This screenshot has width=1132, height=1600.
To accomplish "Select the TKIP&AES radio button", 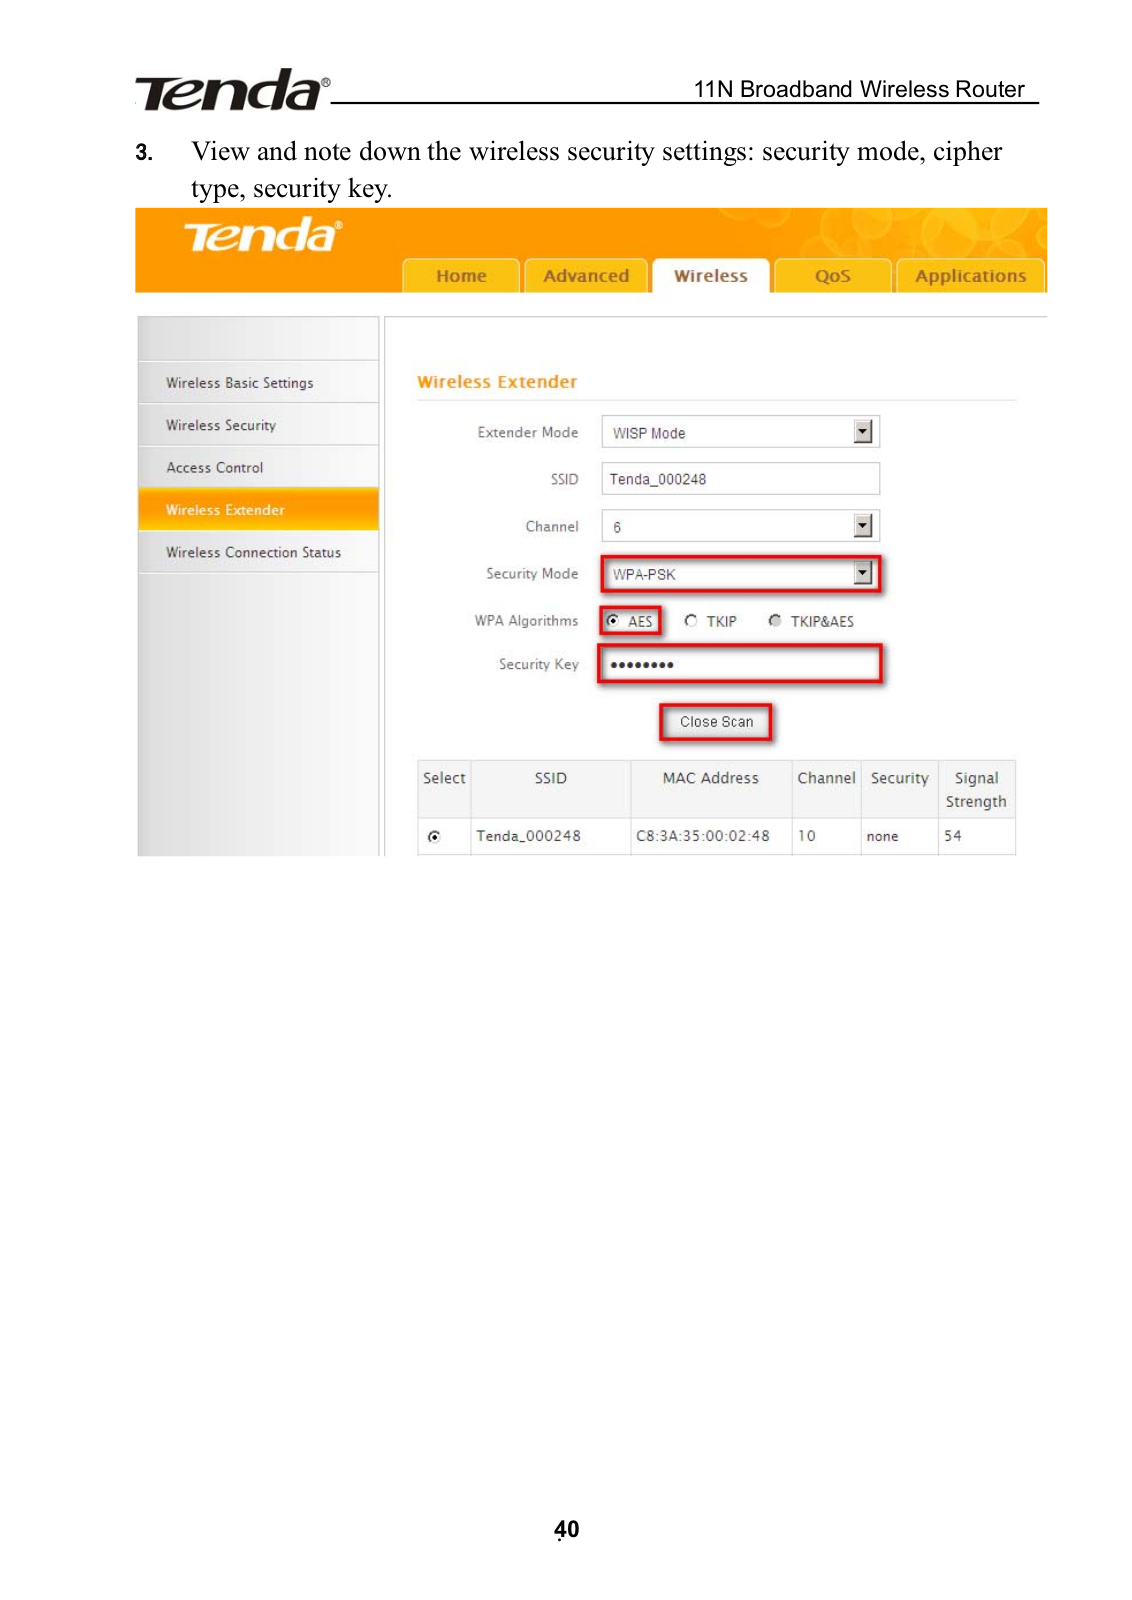I will coord(774,621).
